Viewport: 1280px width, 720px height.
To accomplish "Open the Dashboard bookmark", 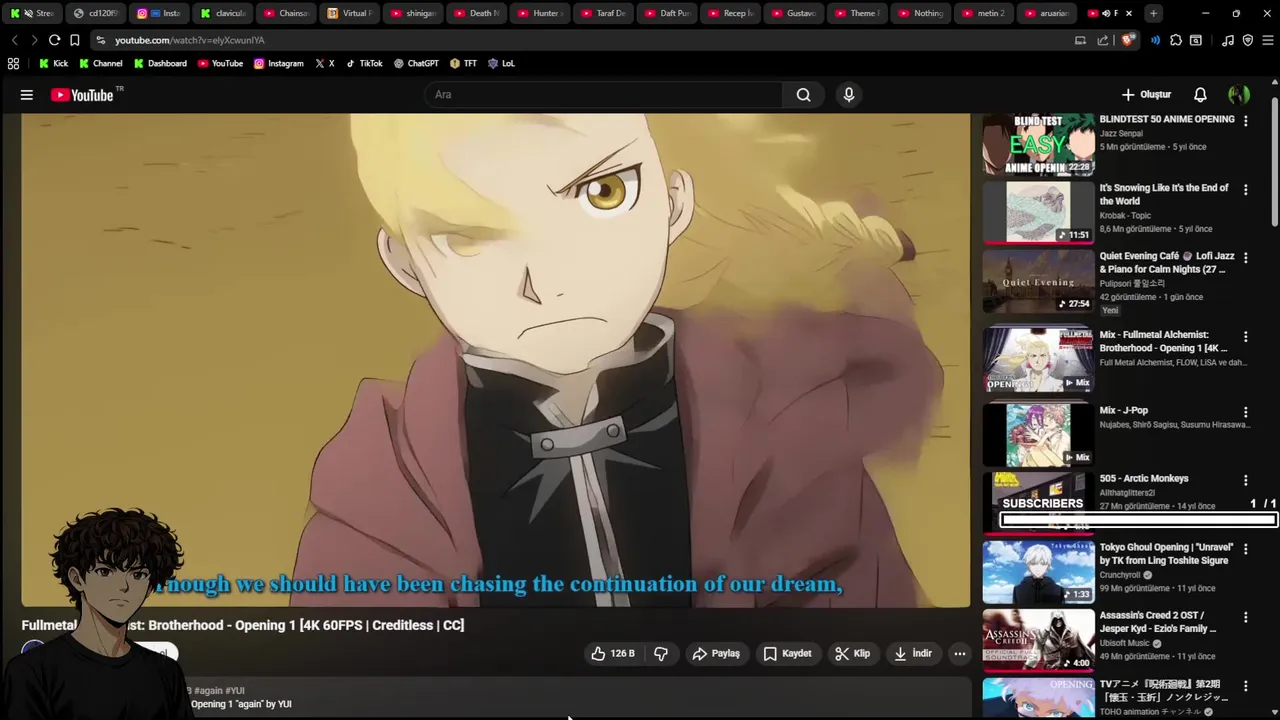I will 160,63.
